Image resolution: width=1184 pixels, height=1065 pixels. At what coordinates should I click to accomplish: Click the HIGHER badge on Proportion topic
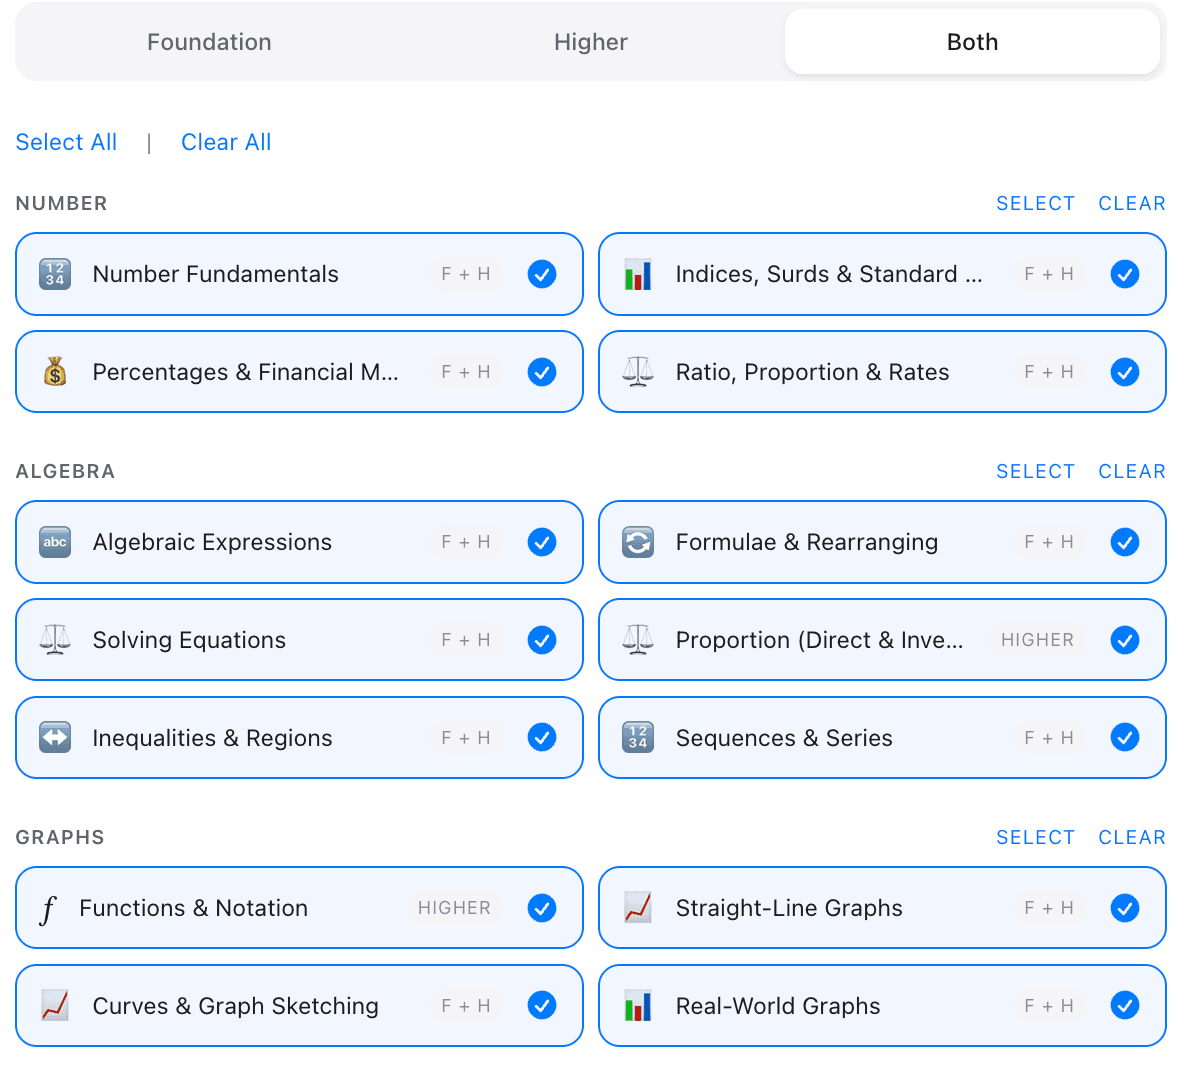tap(1037, 640)
